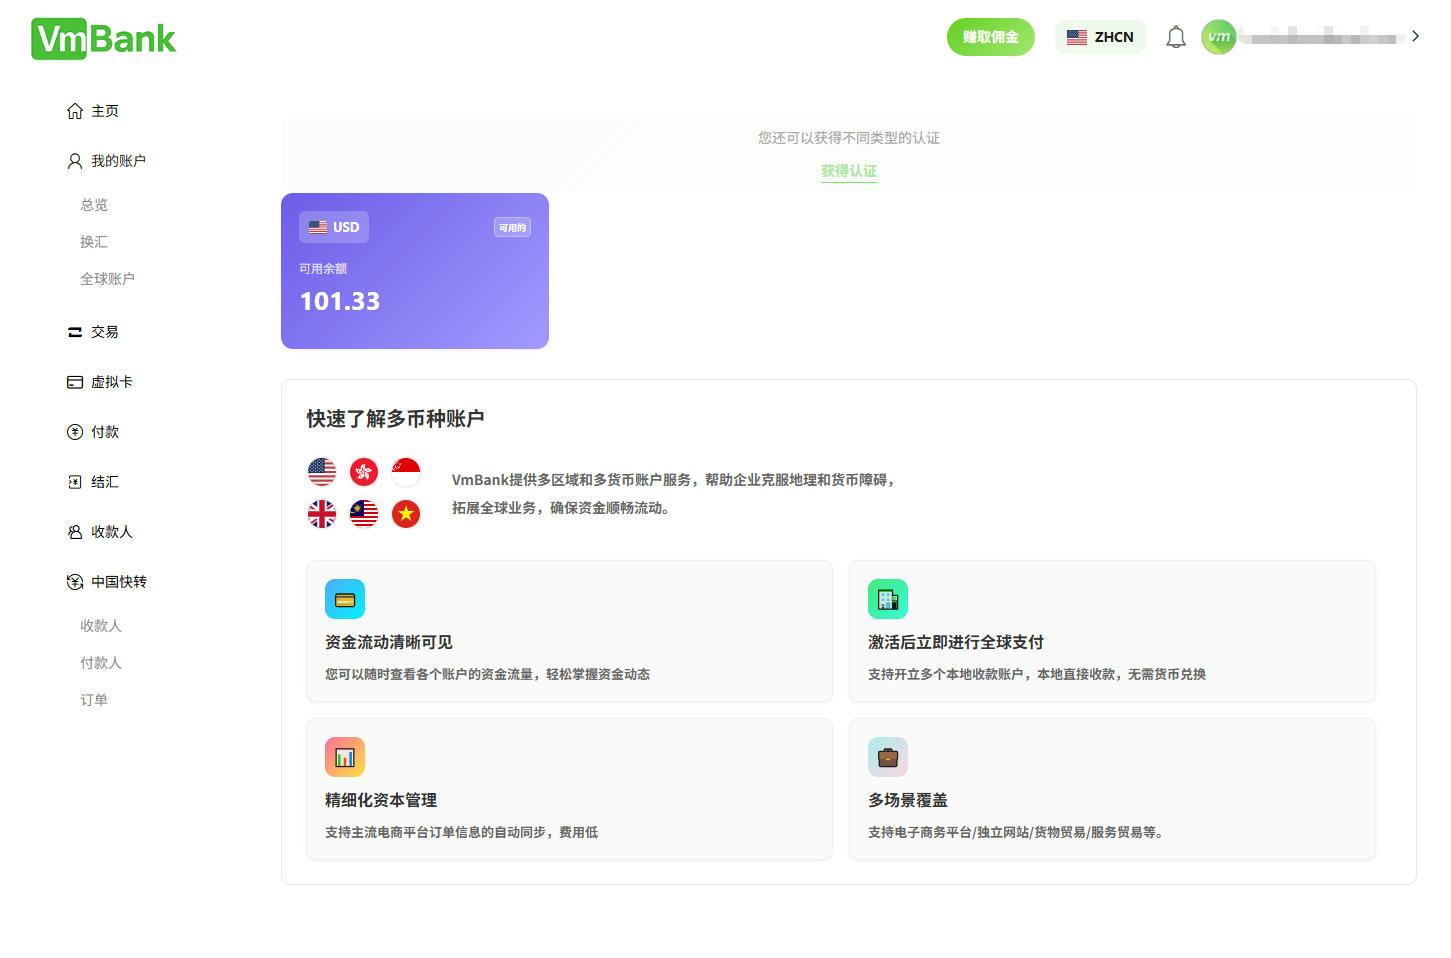Image resolution: width=1451 pixels, height=958 pixels.
Task: Select the 虚拟卡 virtual card icon
Action: point(74,381)
